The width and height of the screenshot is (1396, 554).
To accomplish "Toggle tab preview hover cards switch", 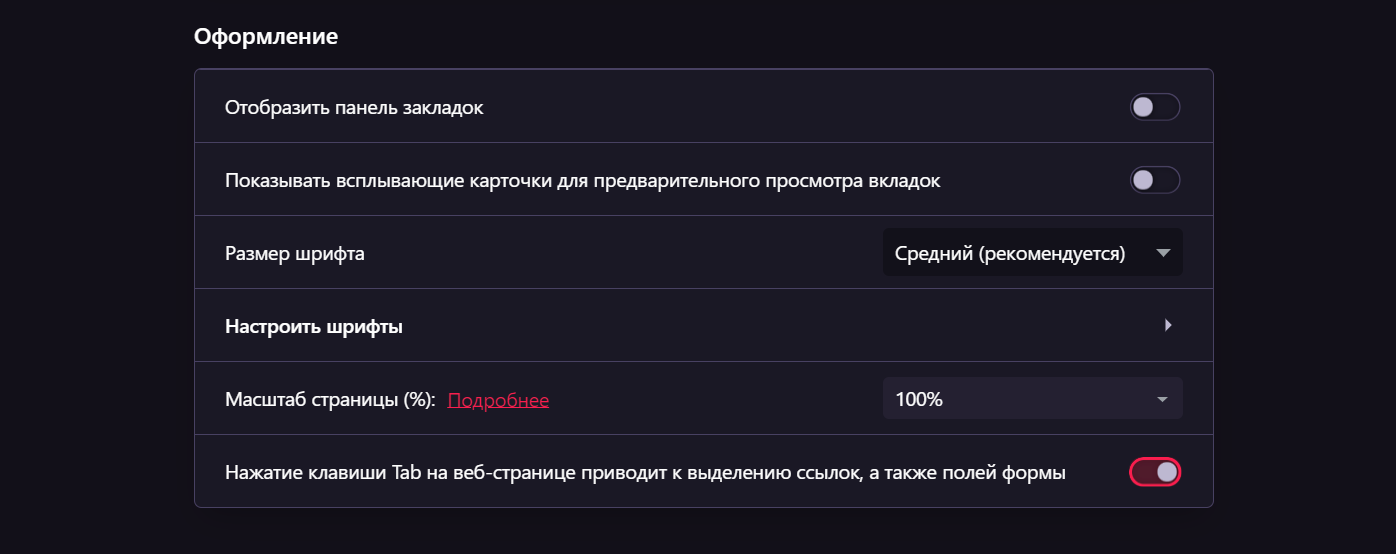I will pyautogui.click(x=1155, y=180).
